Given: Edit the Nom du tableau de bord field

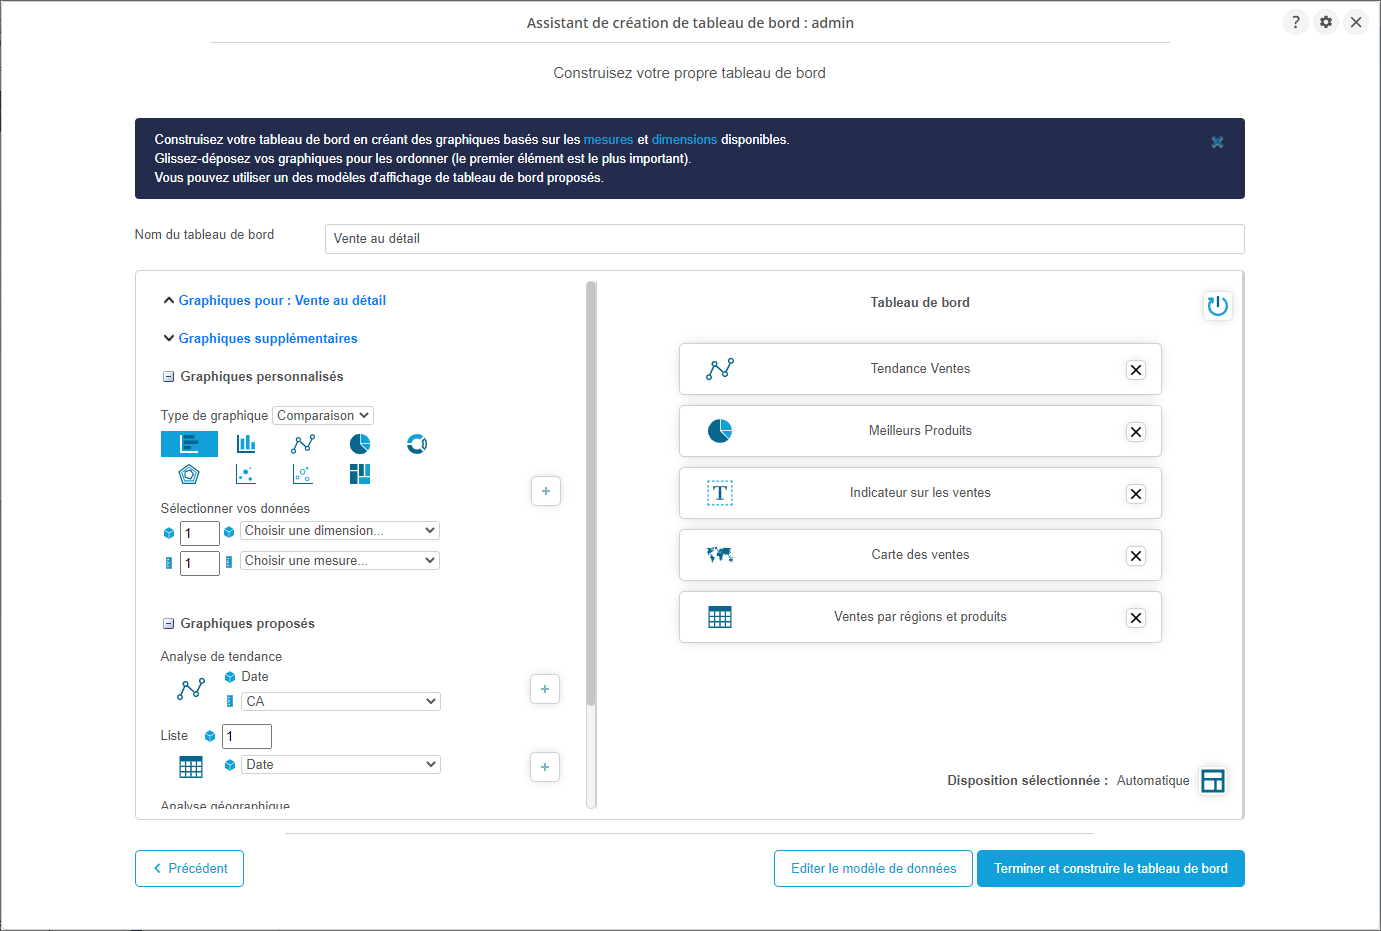Looking at the screenshot, I should [785, 239].
